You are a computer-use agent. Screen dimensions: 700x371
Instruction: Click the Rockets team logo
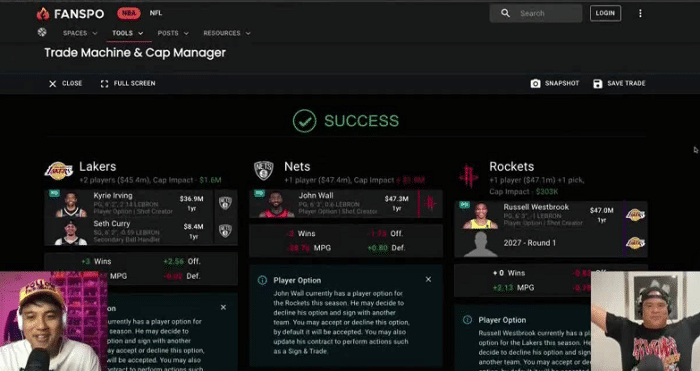(469, 175)
